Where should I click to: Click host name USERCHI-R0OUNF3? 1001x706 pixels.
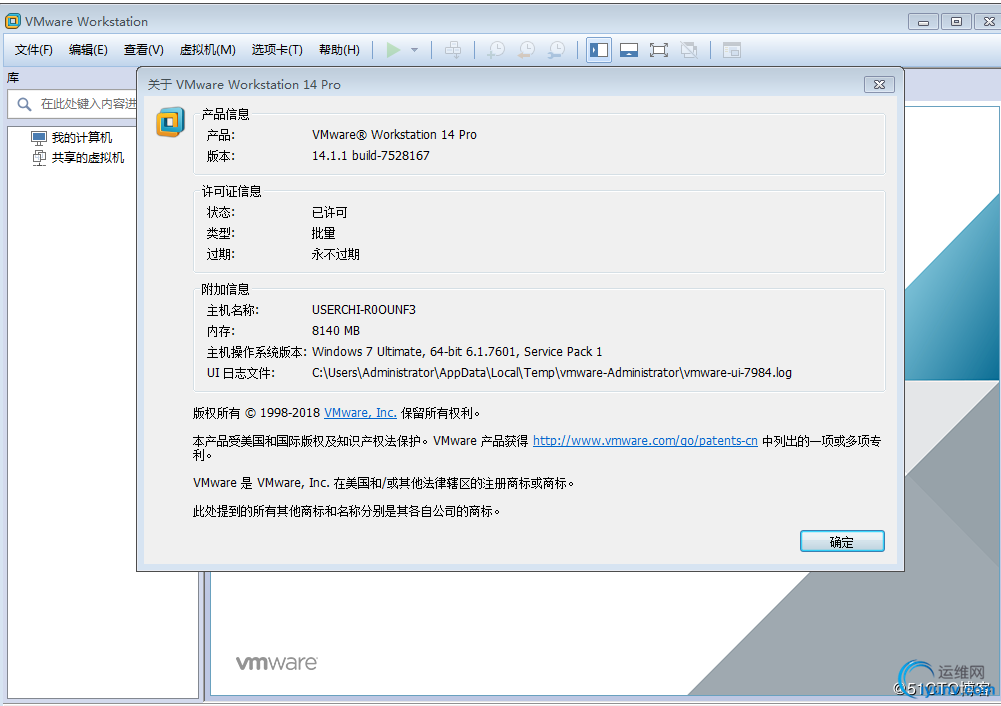tap(364, 310)
